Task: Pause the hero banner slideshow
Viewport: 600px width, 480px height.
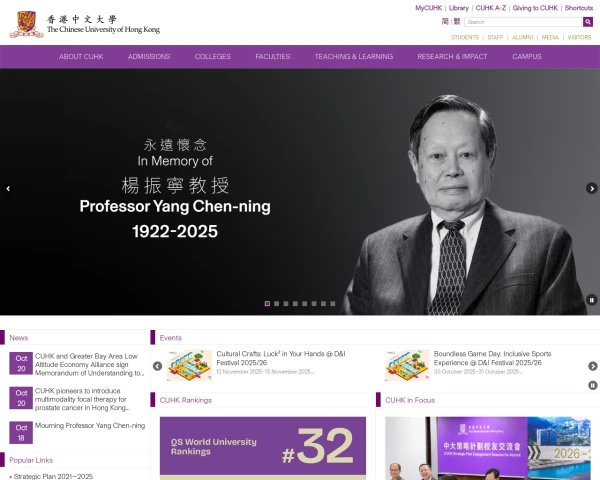Action: pyautogui.click(x=592, y=300)
